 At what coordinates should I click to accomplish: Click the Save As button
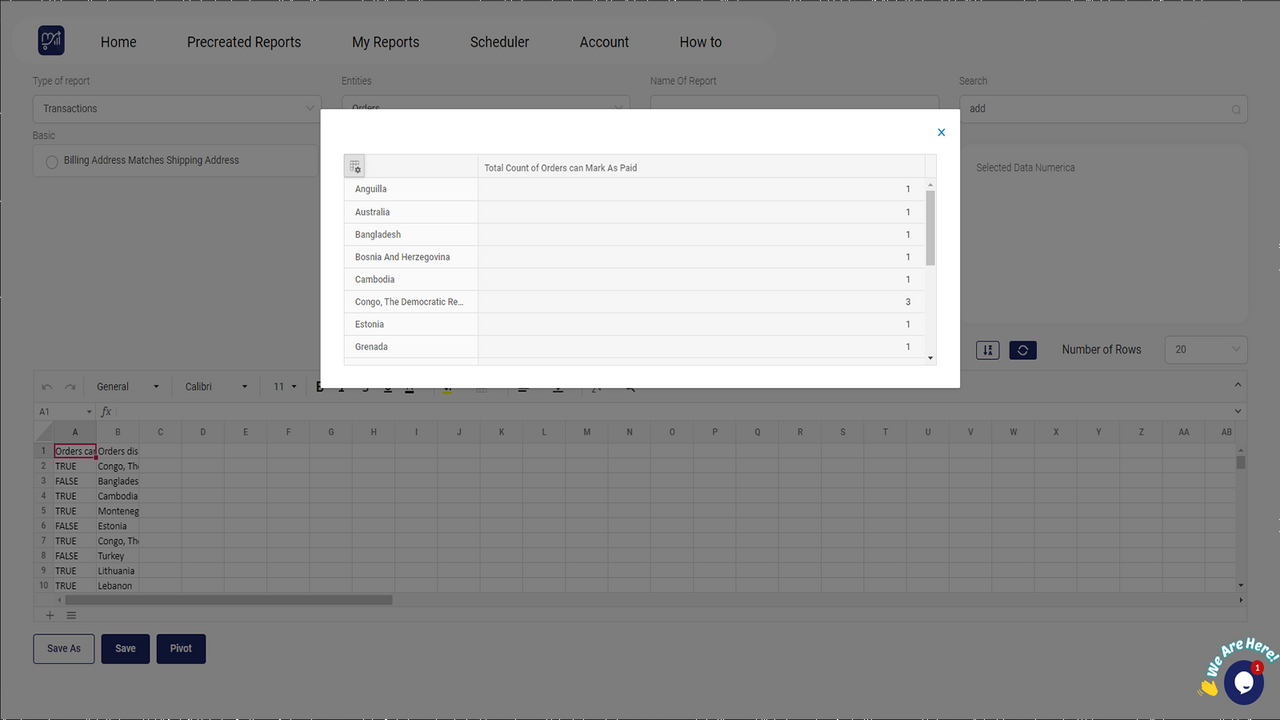click(64, 649)
